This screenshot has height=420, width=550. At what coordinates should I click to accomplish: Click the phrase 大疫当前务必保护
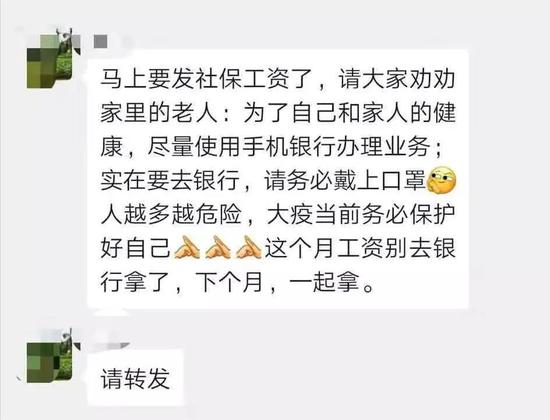click(x=361, y=214)
